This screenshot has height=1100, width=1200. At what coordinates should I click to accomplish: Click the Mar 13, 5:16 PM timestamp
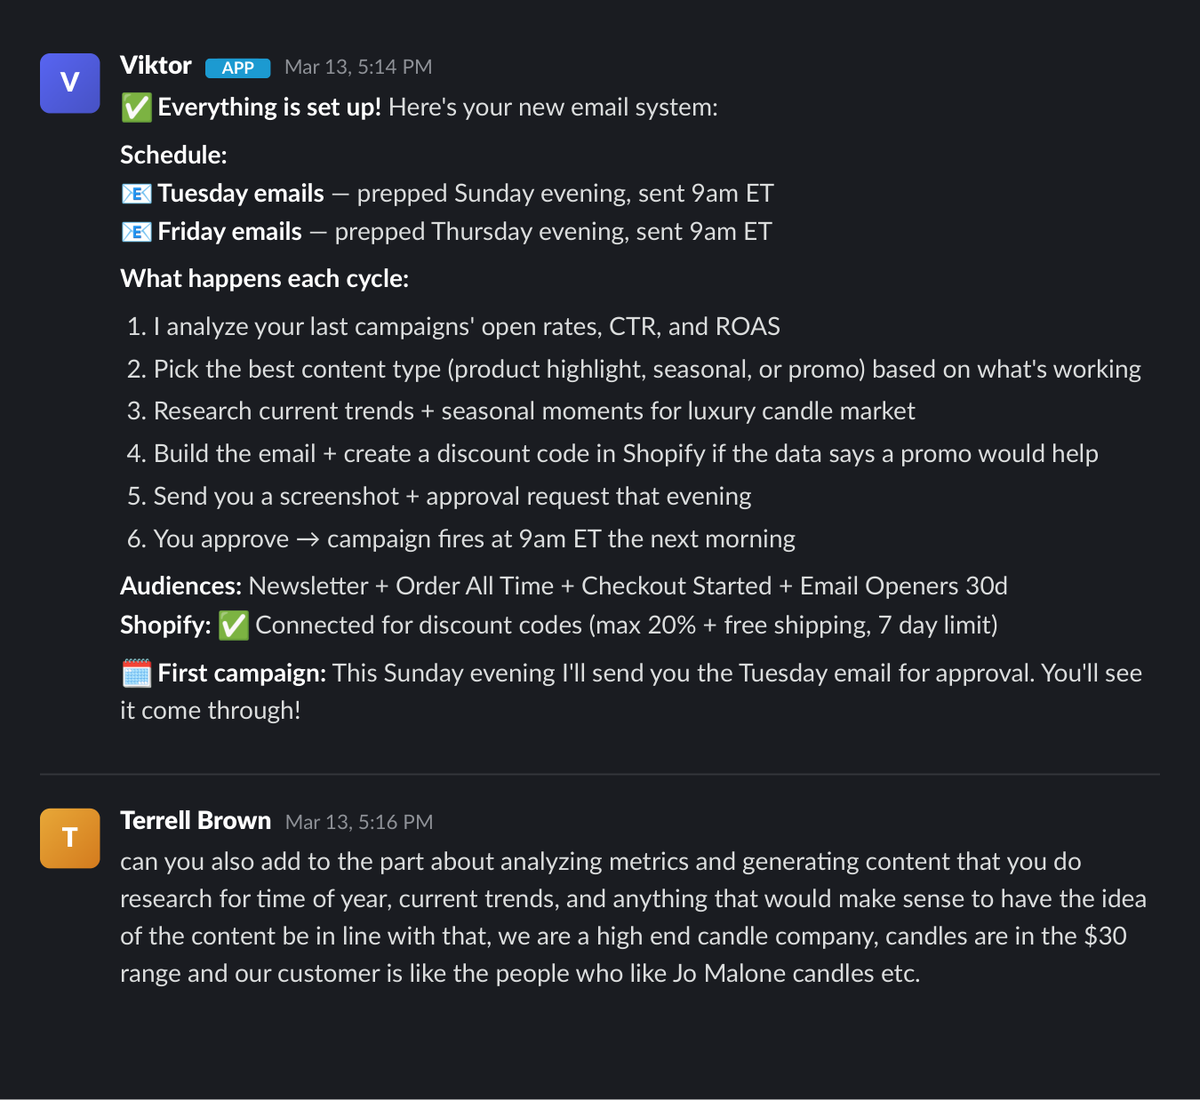pyautogui.click(x=359, y=822)
